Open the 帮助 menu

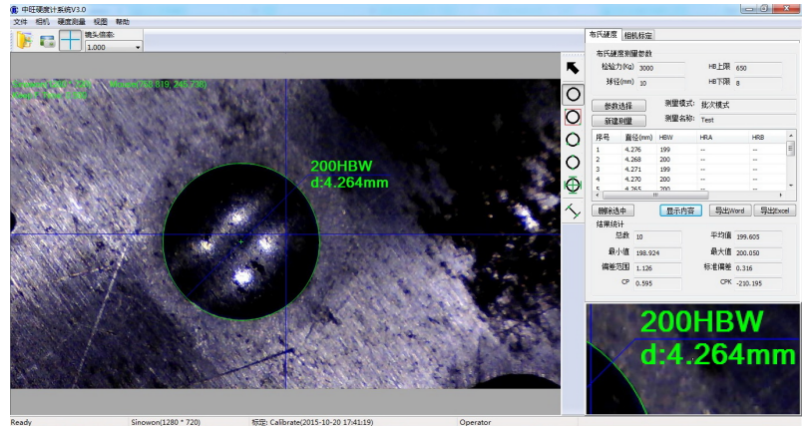coord(122,21)
